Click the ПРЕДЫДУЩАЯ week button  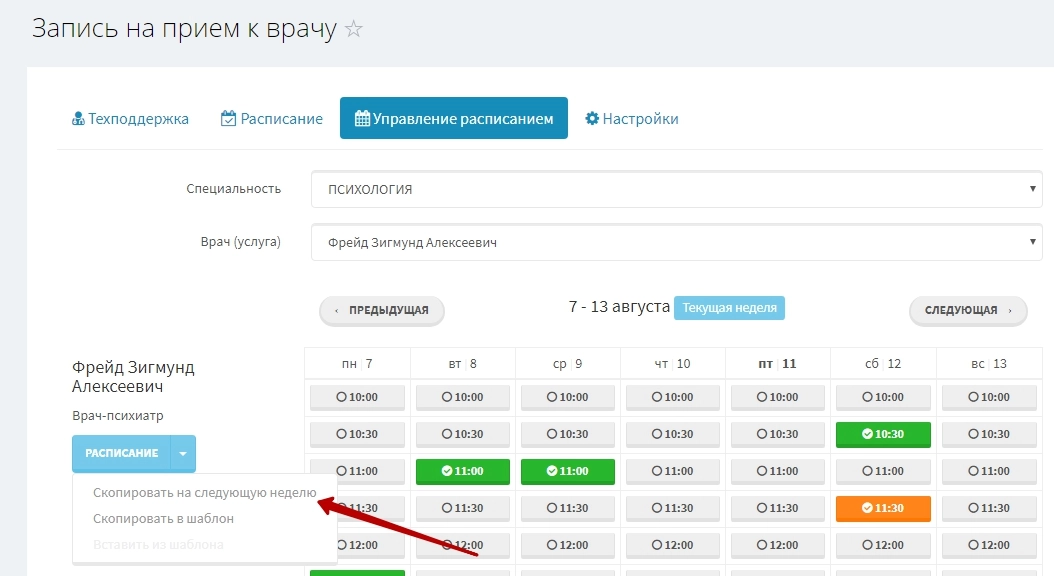pos(381,310)
